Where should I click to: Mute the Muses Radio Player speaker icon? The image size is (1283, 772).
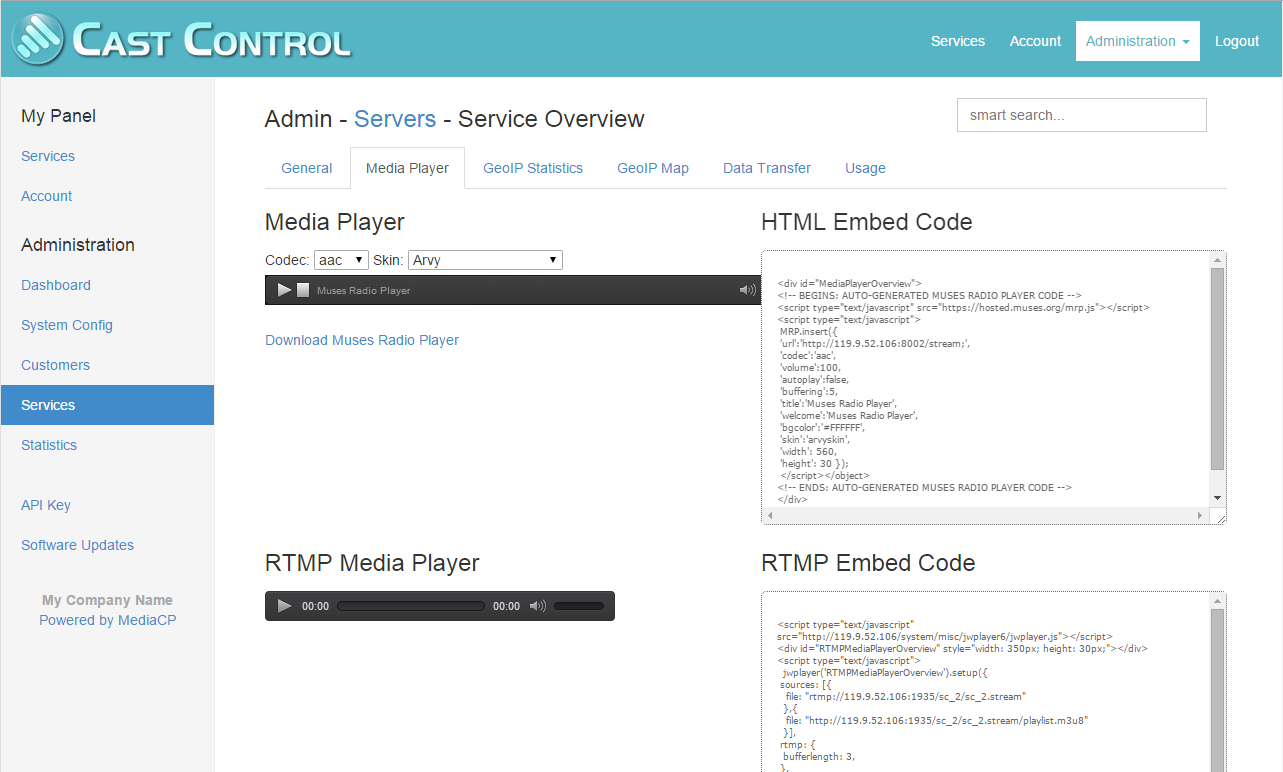pyautogui.click(x=746, y=289)
